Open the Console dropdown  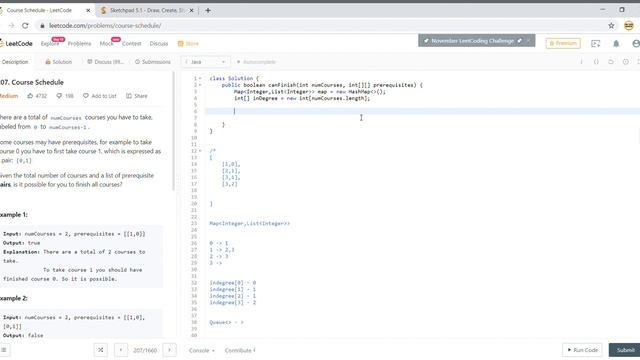201,350
